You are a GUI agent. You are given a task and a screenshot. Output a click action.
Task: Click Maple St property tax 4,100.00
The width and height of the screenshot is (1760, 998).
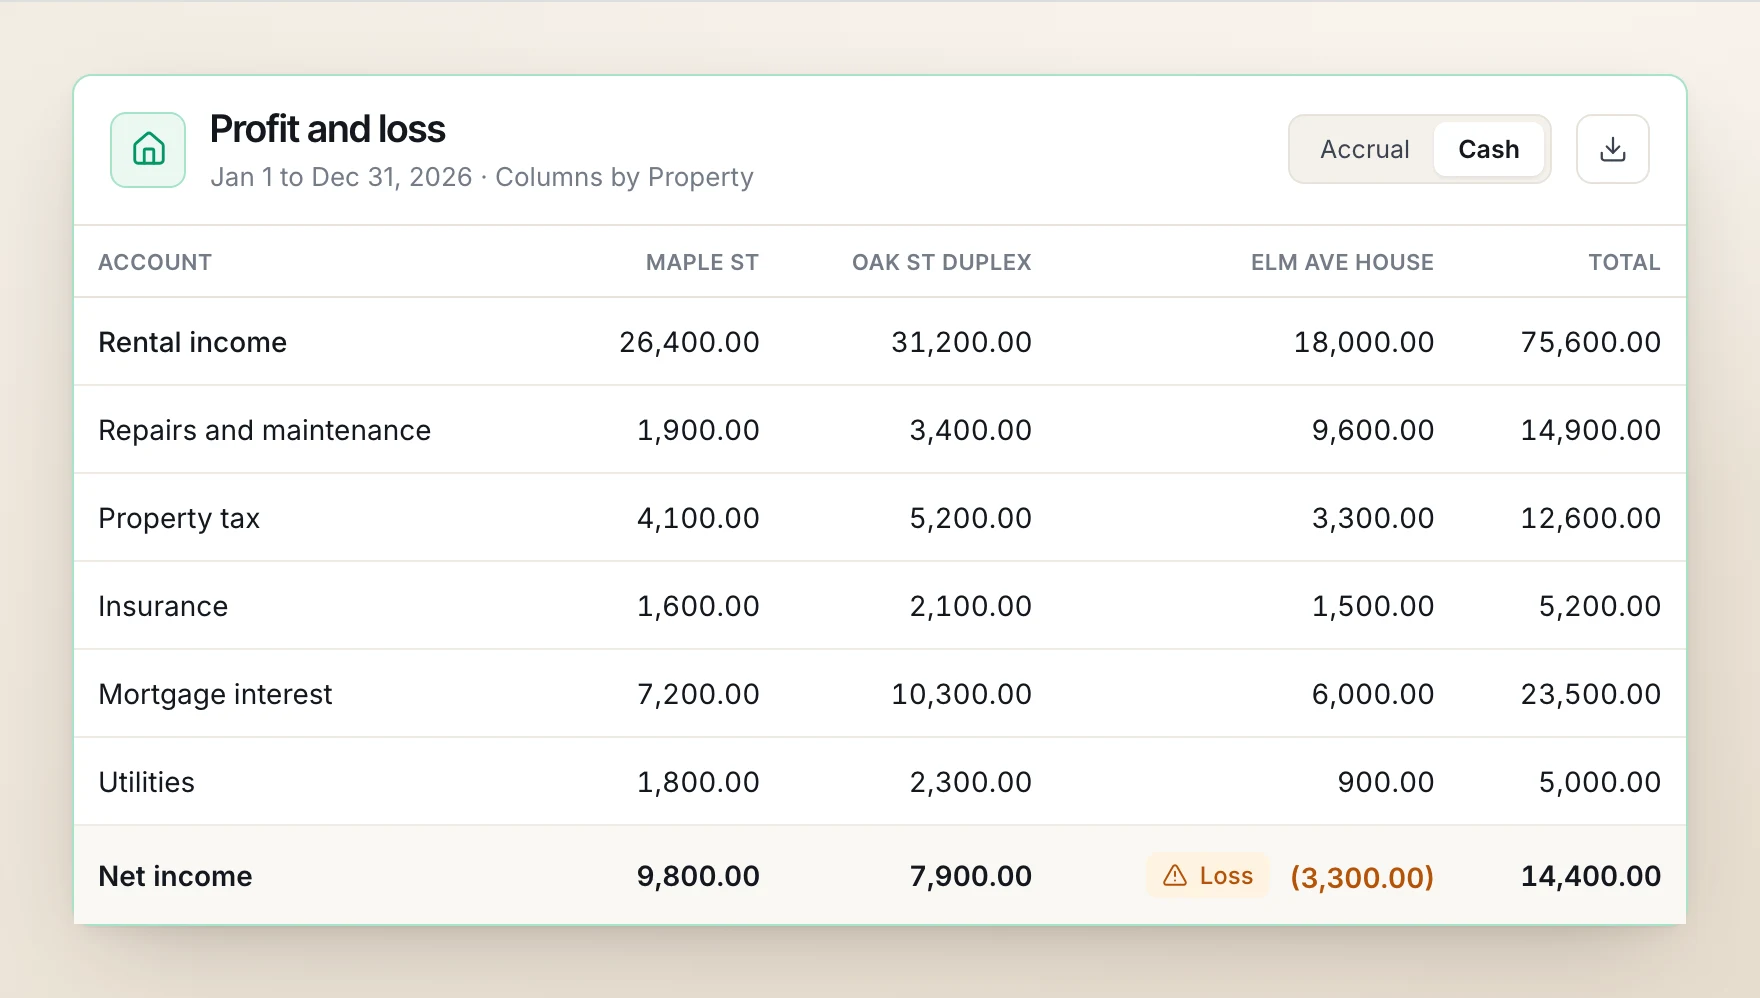[698, 518]
